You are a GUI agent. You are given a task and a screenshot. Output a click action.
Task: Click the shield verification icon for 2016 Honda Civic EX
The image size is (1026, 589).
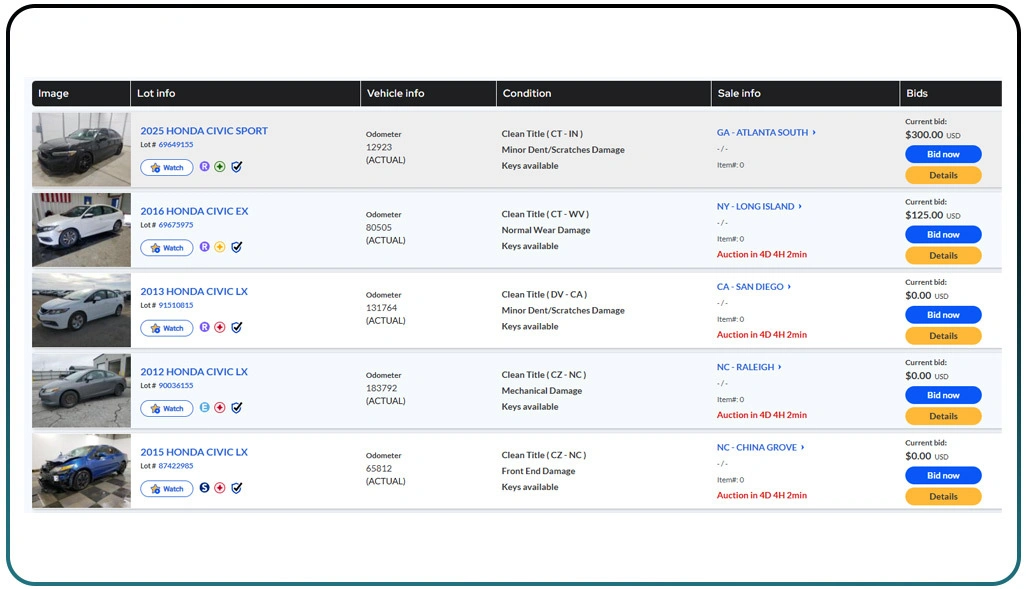point(236,247)
